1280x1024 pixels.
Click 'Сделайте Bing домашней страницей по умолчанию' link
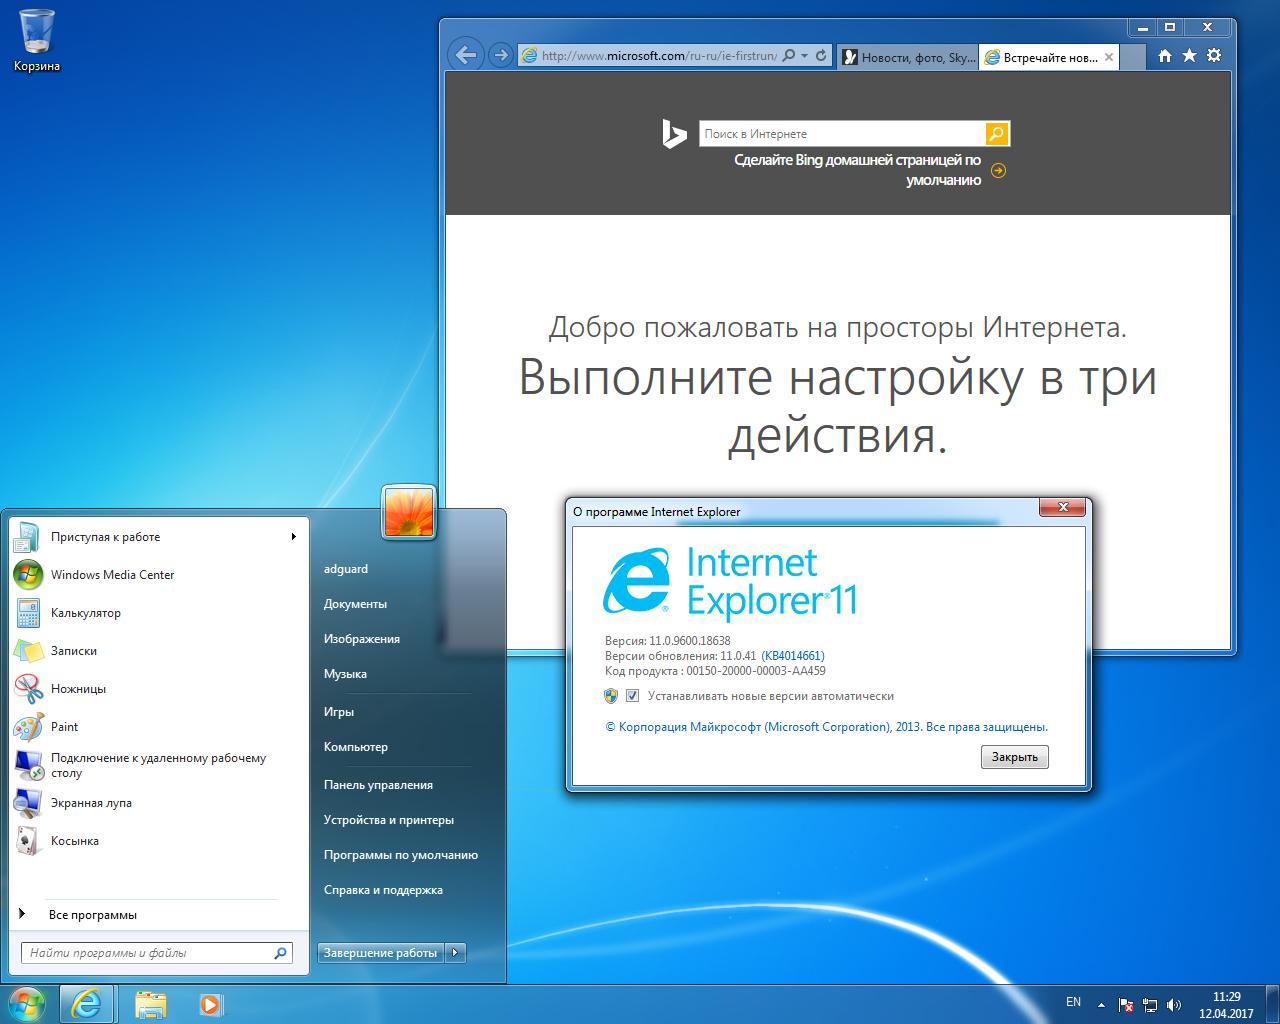[858, 170]
